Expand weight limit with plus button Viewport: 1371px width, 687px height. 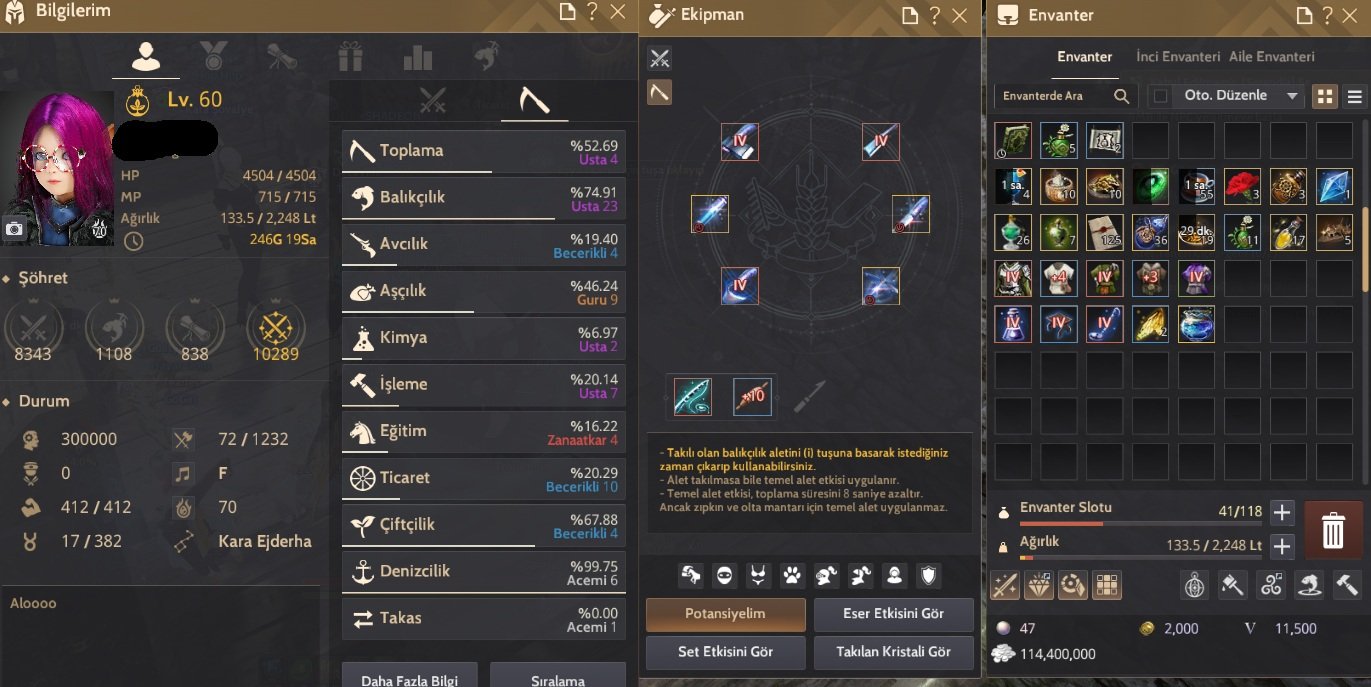pyautogui.click(x=1282, y=547)
